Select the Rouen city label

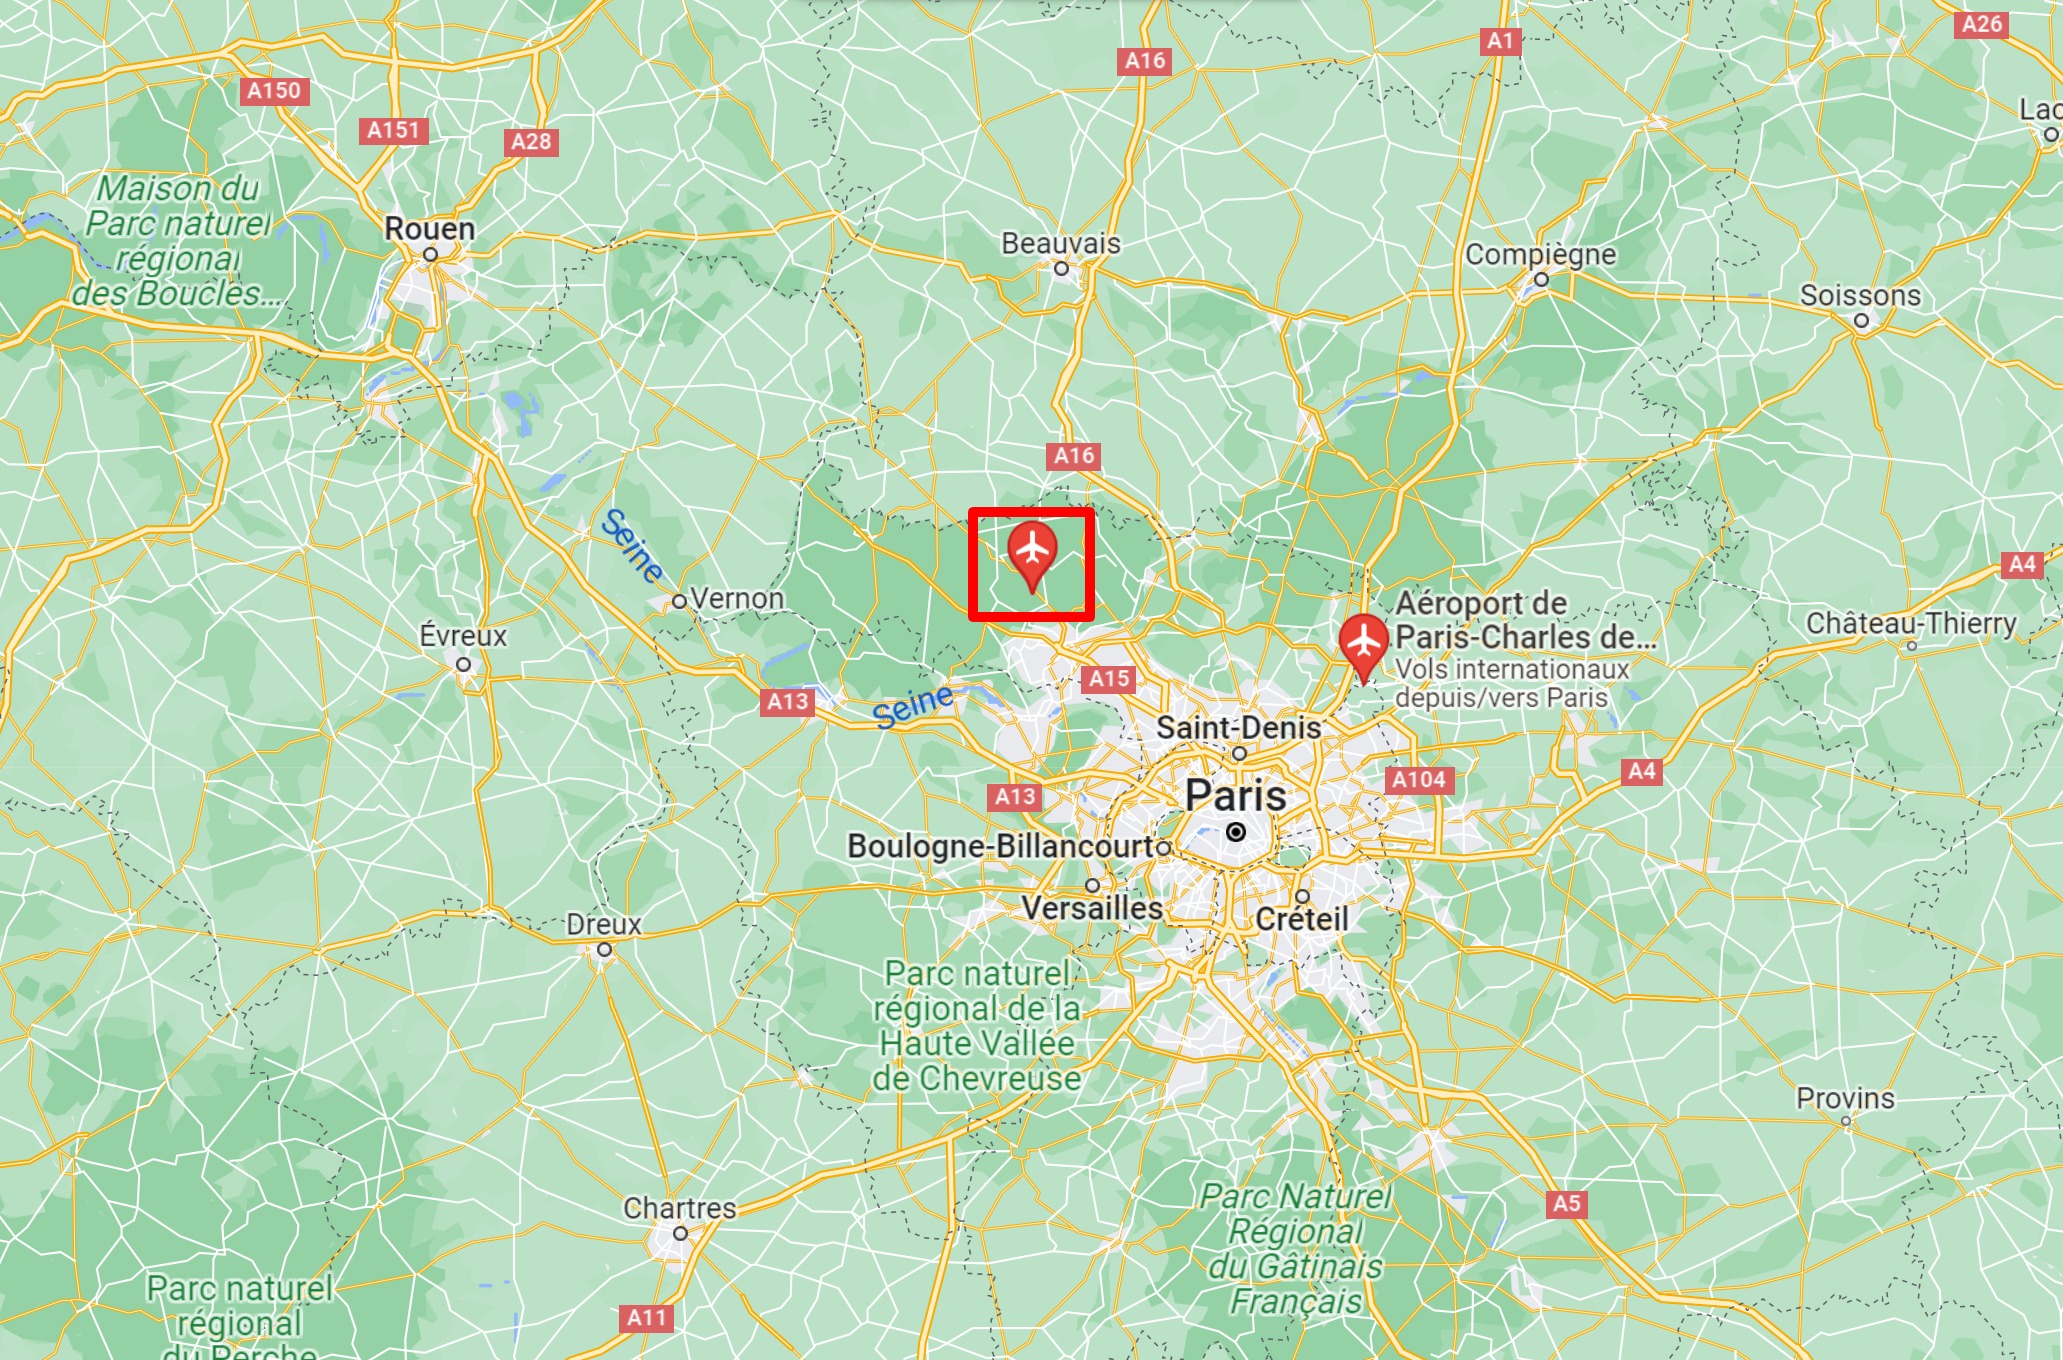coord(430,229)
